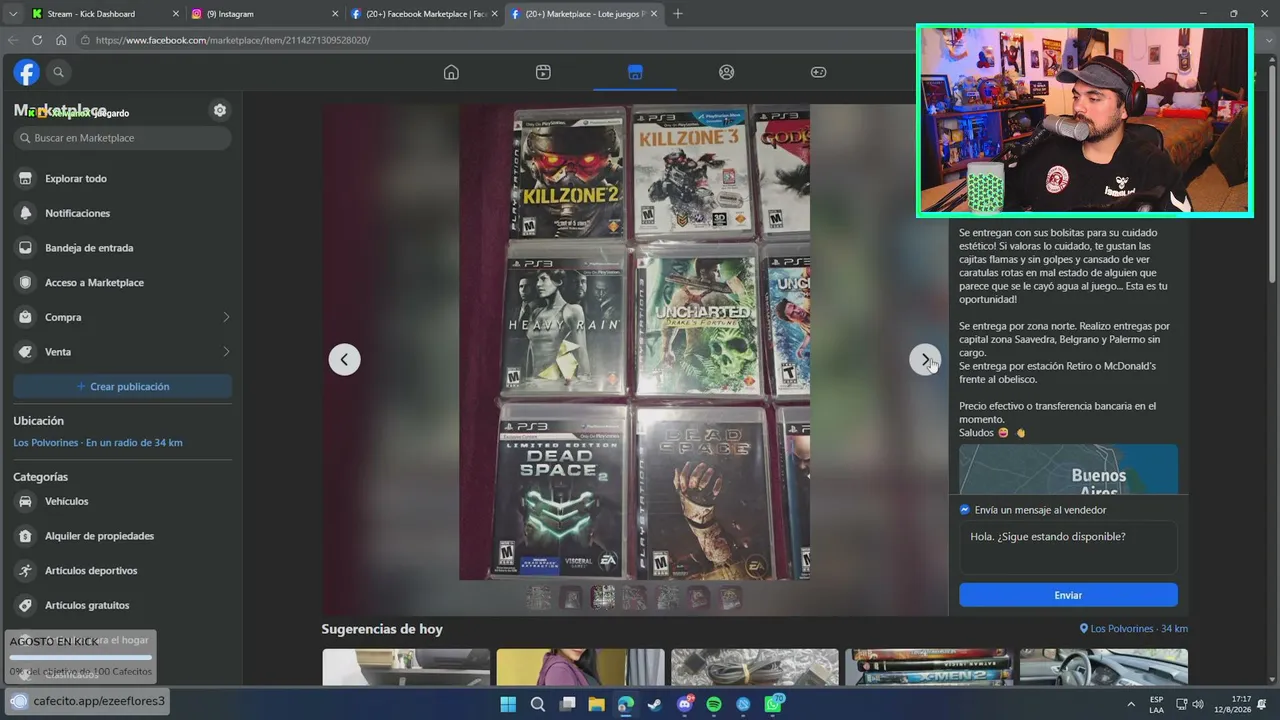Go to the Facebook Home feed icon
This screenshot has height=720, width=1280.
(451, 72)
